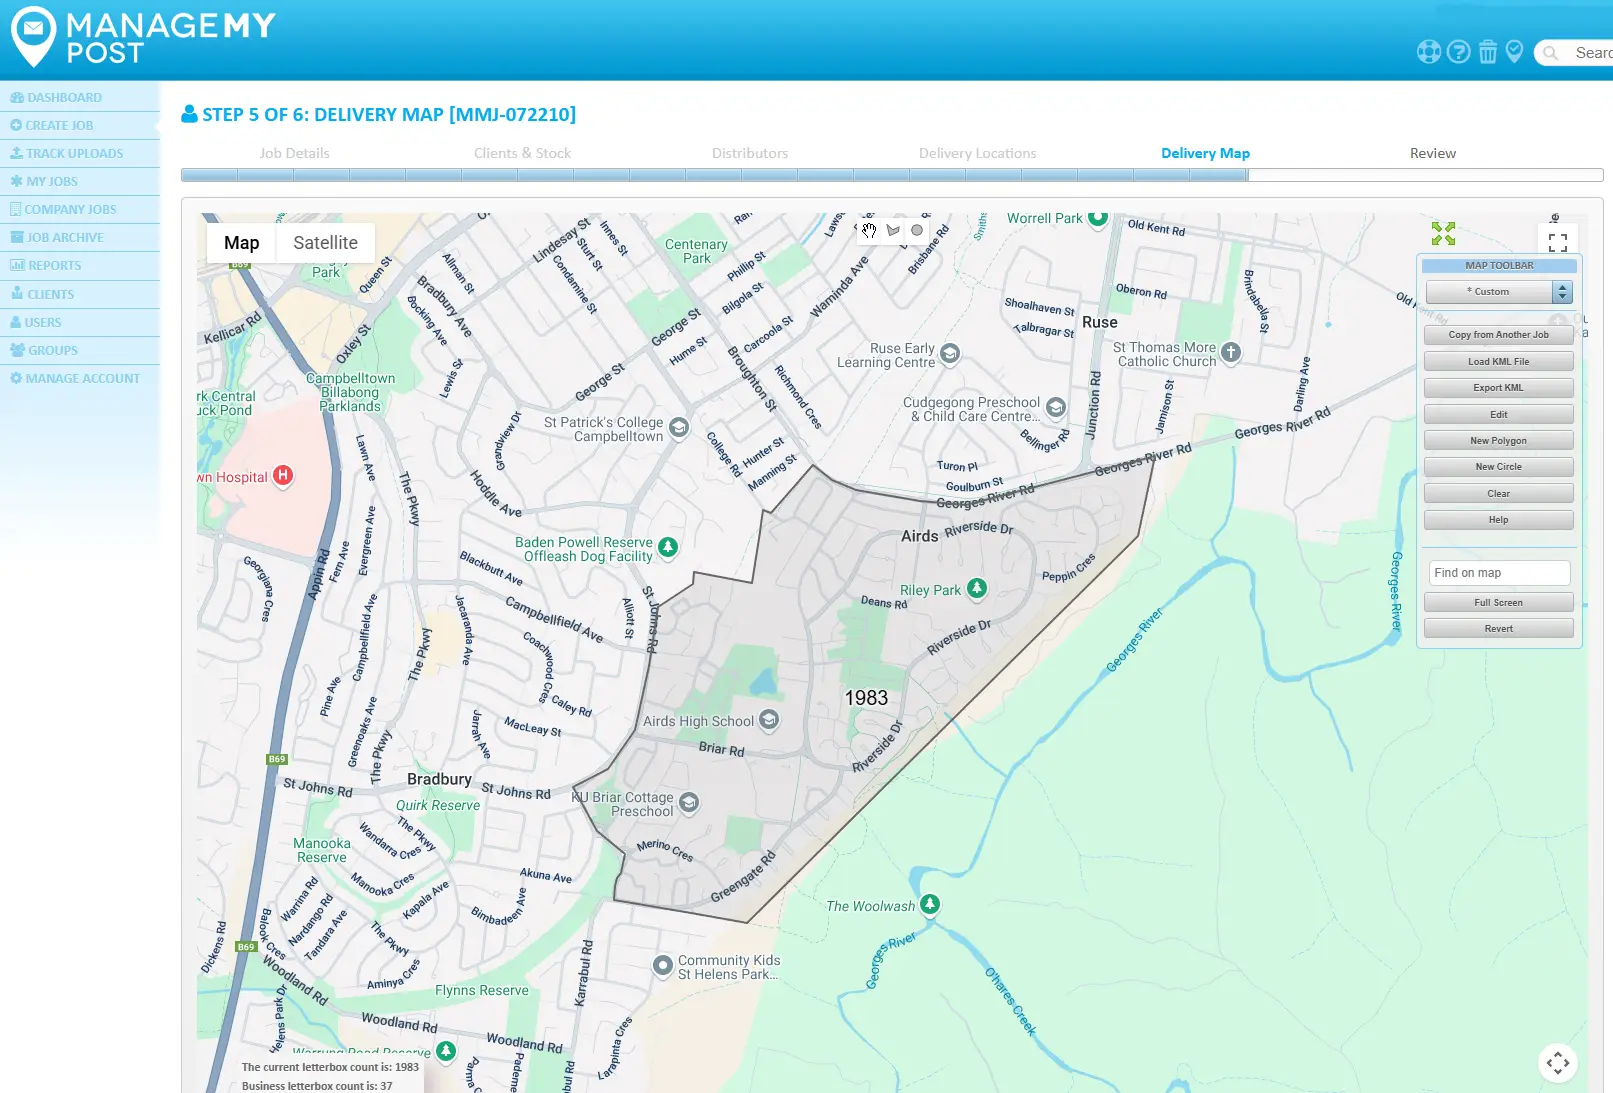Select the Delivery Map step
The width and height of the screenshot is (1613, 1093).
coord(1205,153)
